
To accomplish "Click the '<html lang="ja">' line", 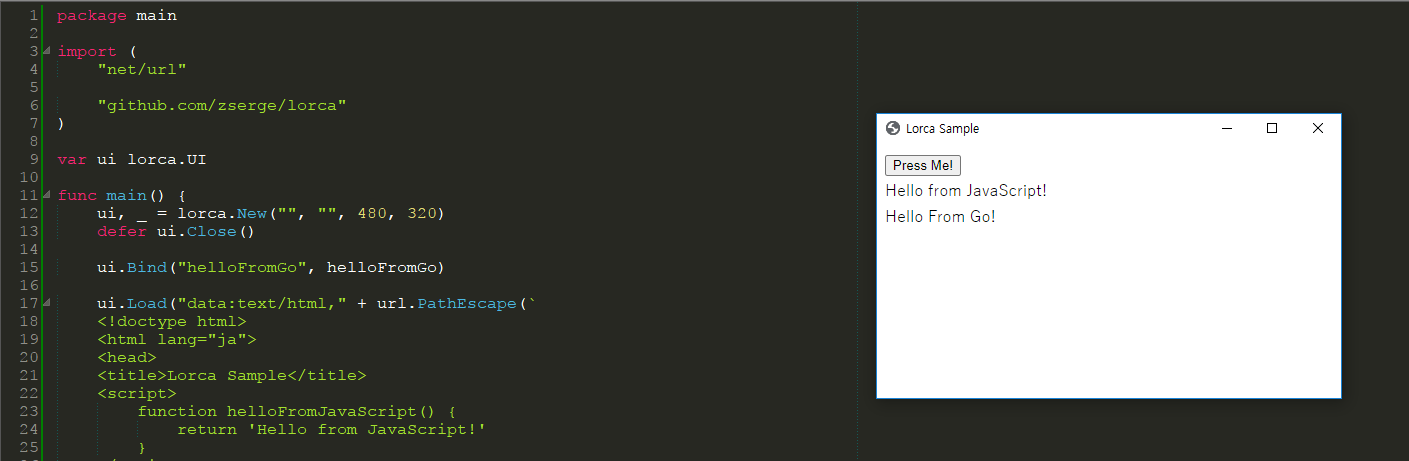I will pyautogui.click(x=177, y=339).
